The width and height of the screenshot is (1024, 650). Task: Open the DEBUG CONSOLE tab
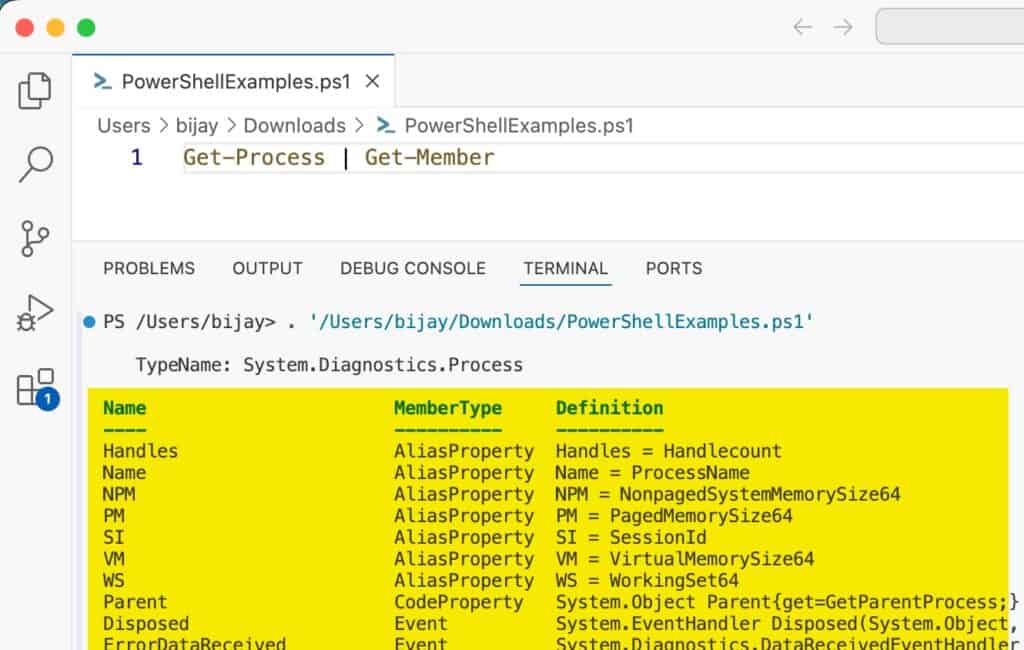tap(413, 268)
